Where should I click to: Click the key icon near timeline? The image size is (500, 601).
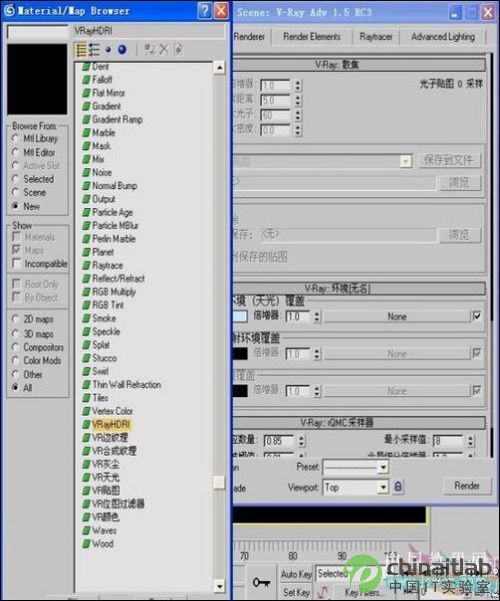coord(261,583)
